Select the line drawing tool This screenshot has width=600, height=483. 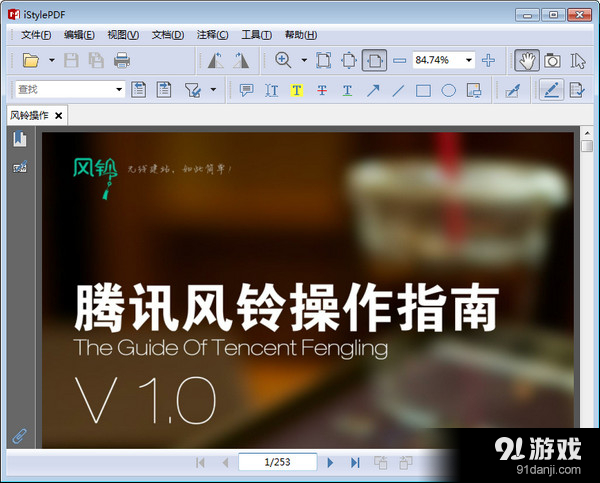click(x=398, y=90)
